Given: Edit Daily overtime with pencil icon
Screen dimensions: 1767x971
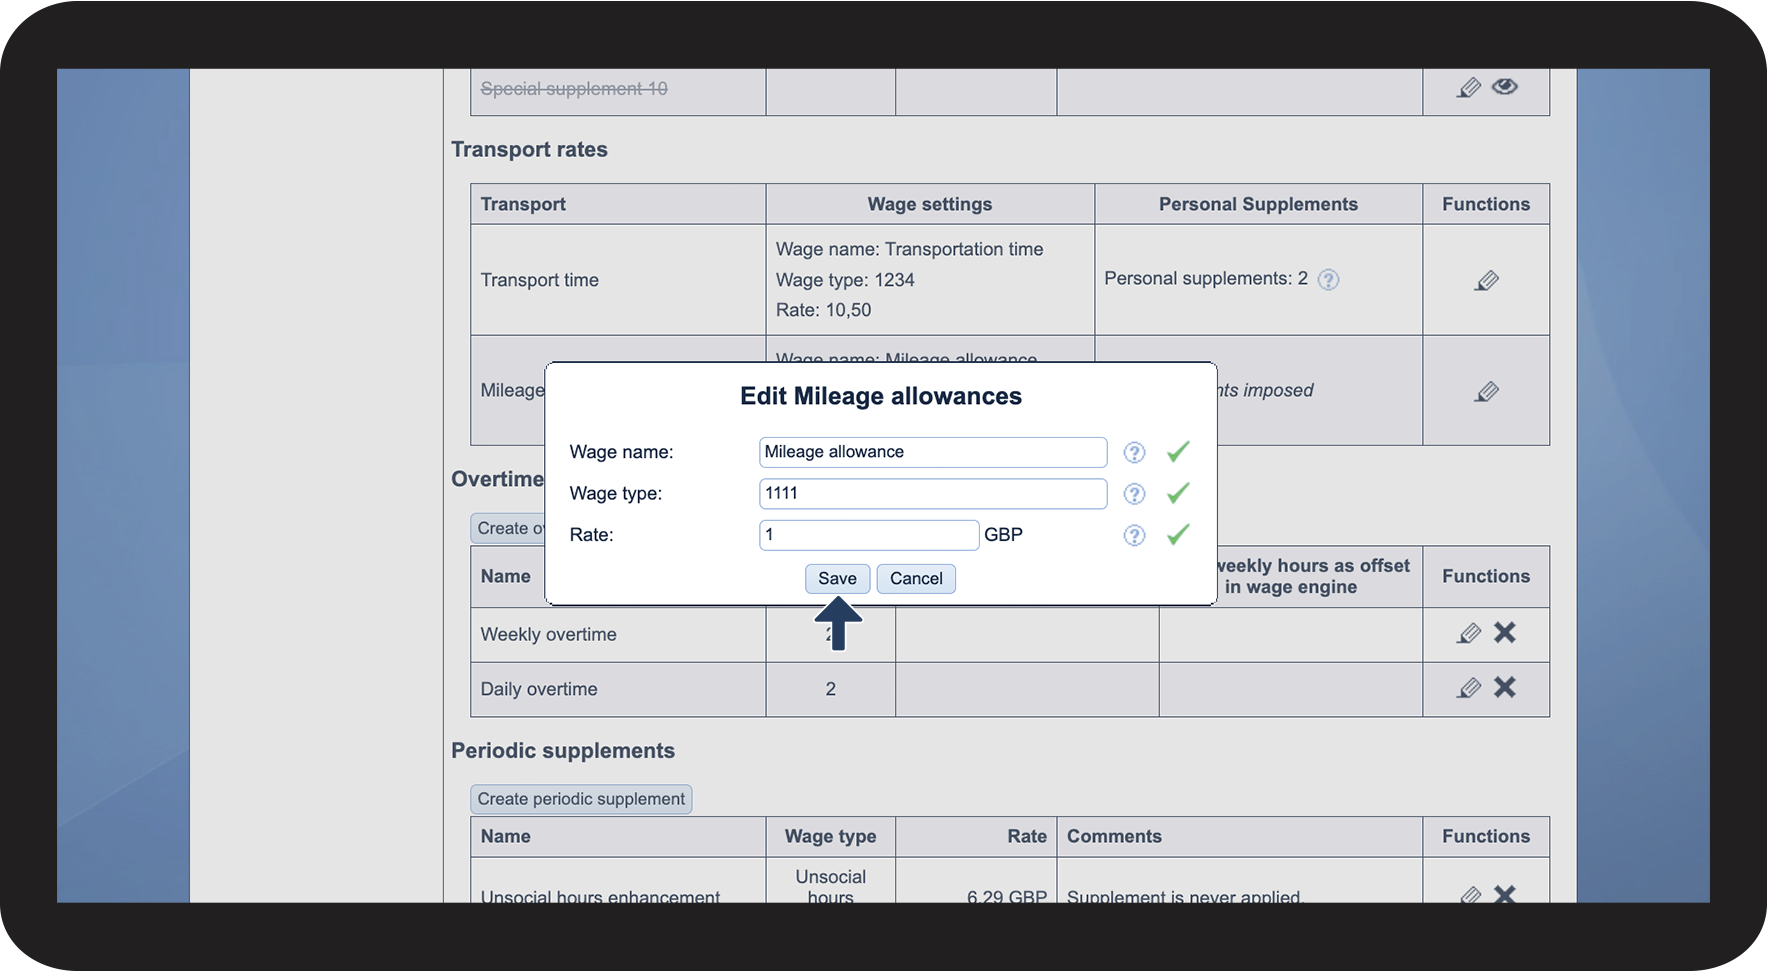Looking at the screenshot, I should (x=1468, y=688).
